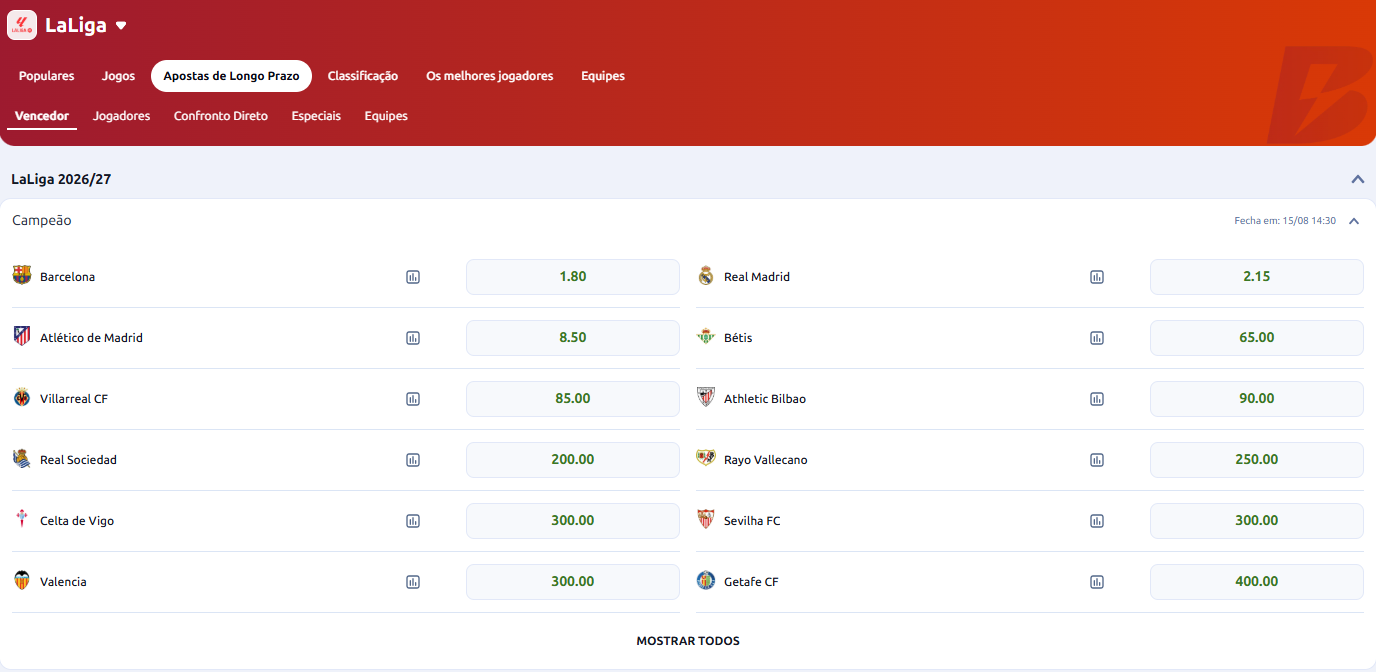Click the Campeão market title

pos(42,221)
